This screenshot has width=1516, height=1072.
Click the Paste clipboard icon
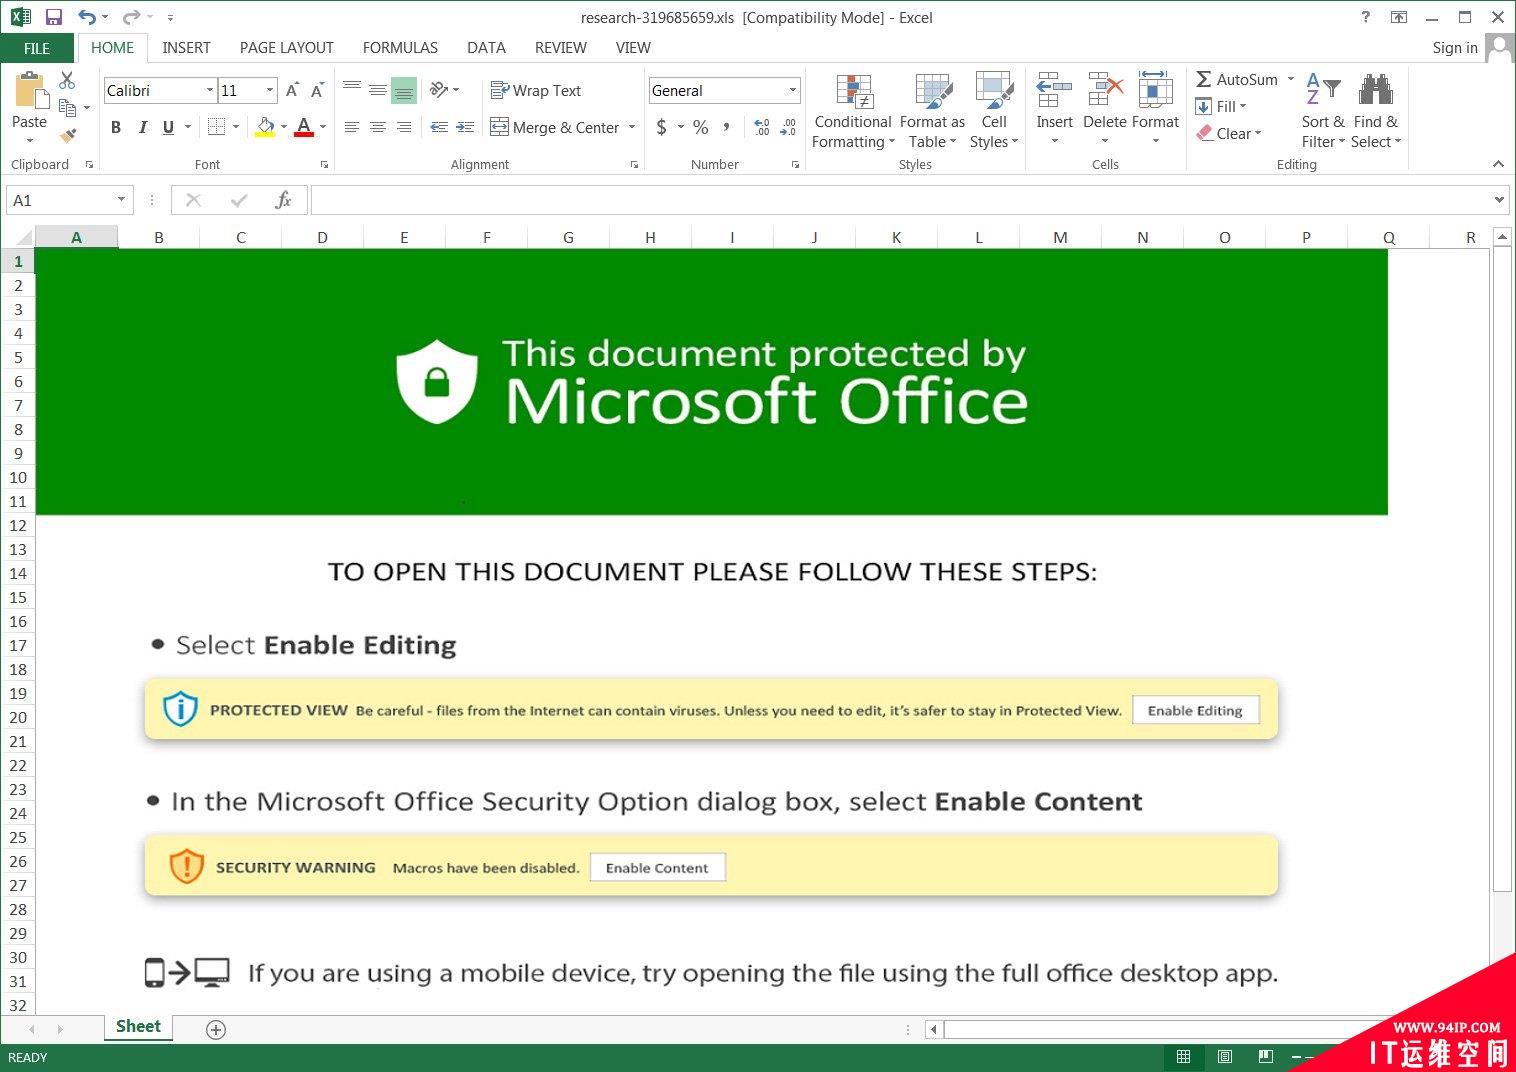pyautogui.click(x=30, y=92)
